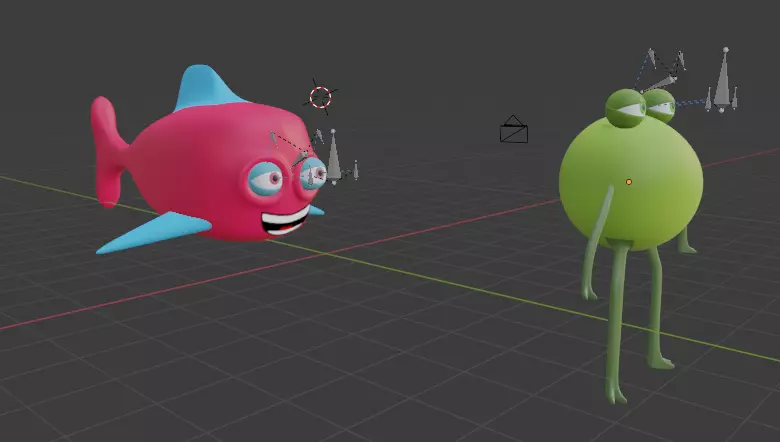Click the green creature's foreground long leg
This screenshot has height=442, width=780.
pyautogui.click(x=616, y=323)
